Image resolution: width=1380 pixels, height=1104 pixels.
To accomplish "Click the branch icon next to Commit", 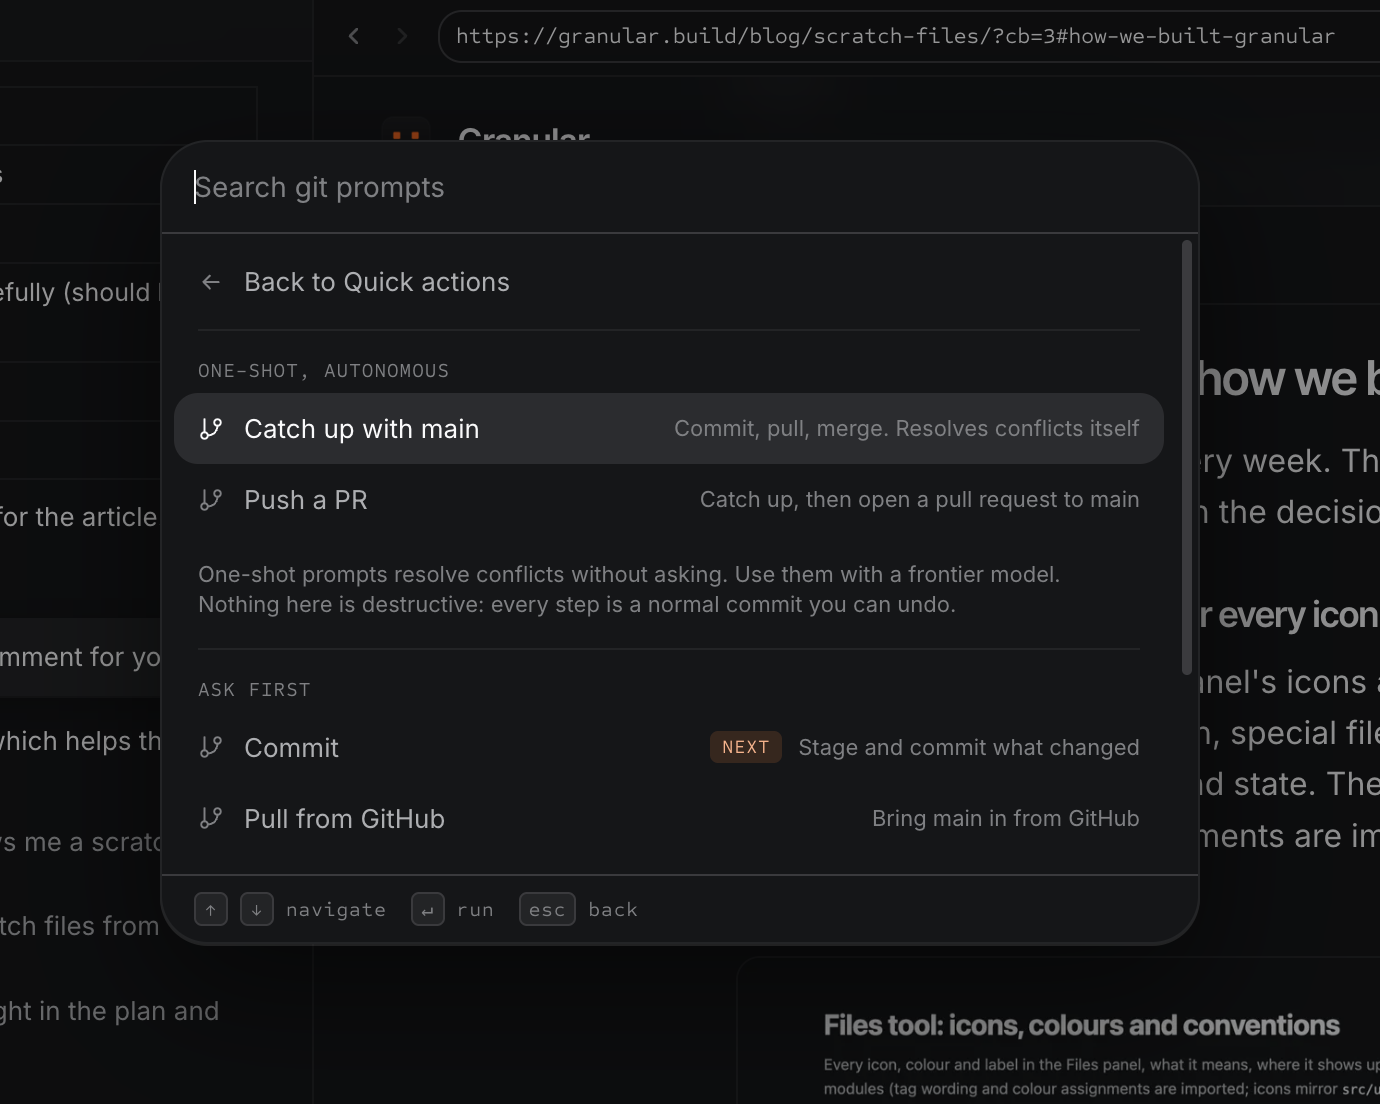I will [x=211, y=748].
